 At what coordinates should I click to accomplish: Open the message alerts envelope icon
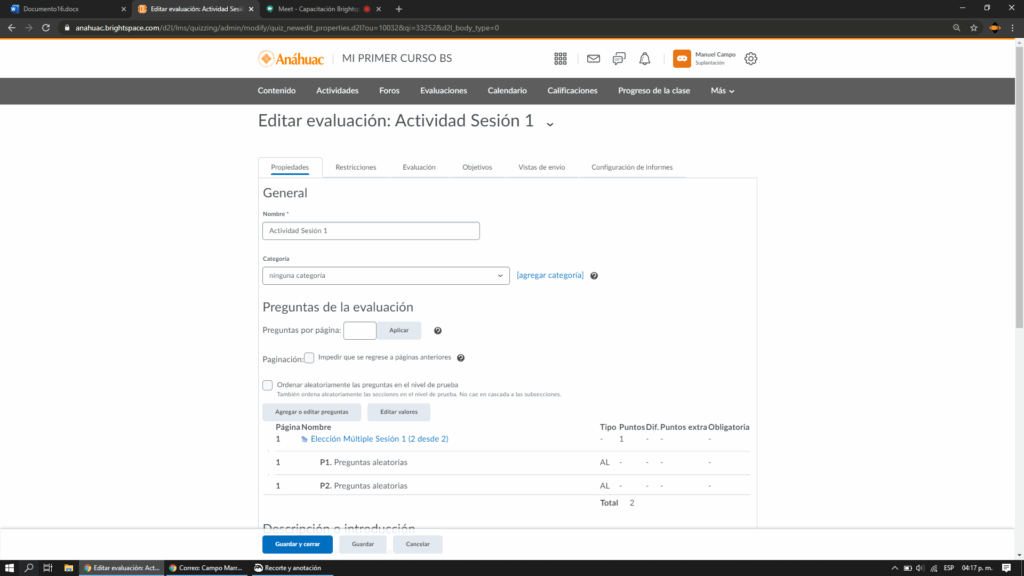click(593, 59)
